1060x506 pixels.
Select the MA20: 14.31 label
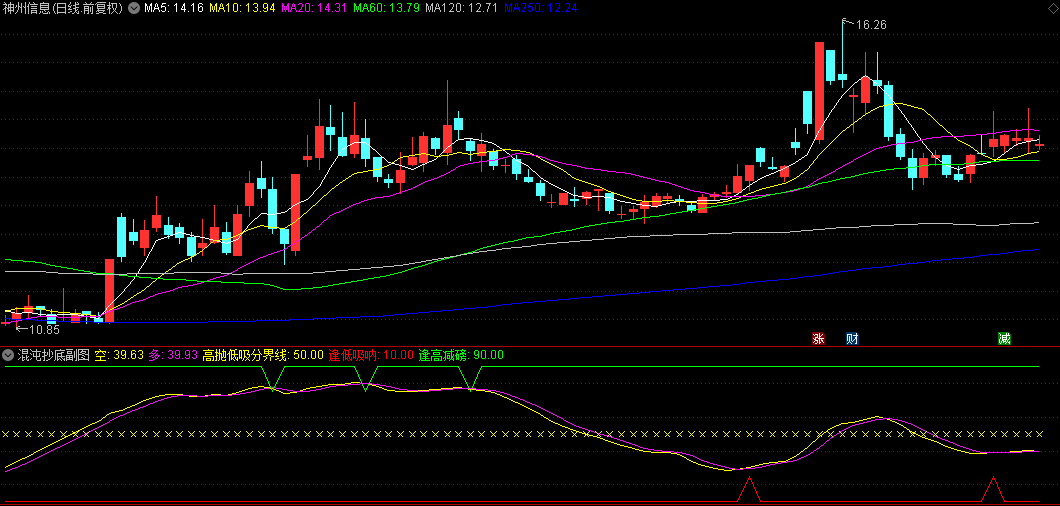(x=314, y=9)
